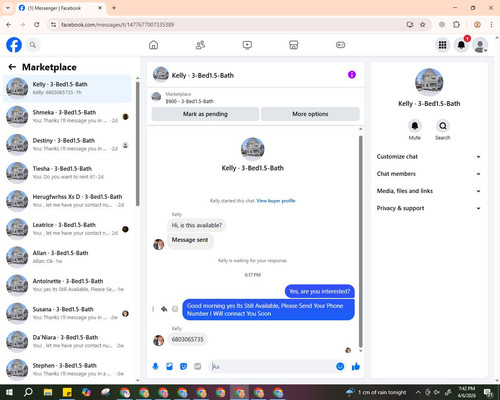Search in conversation with Kelly
Viewport: 500px width, 400px height.
click(443, 126)
